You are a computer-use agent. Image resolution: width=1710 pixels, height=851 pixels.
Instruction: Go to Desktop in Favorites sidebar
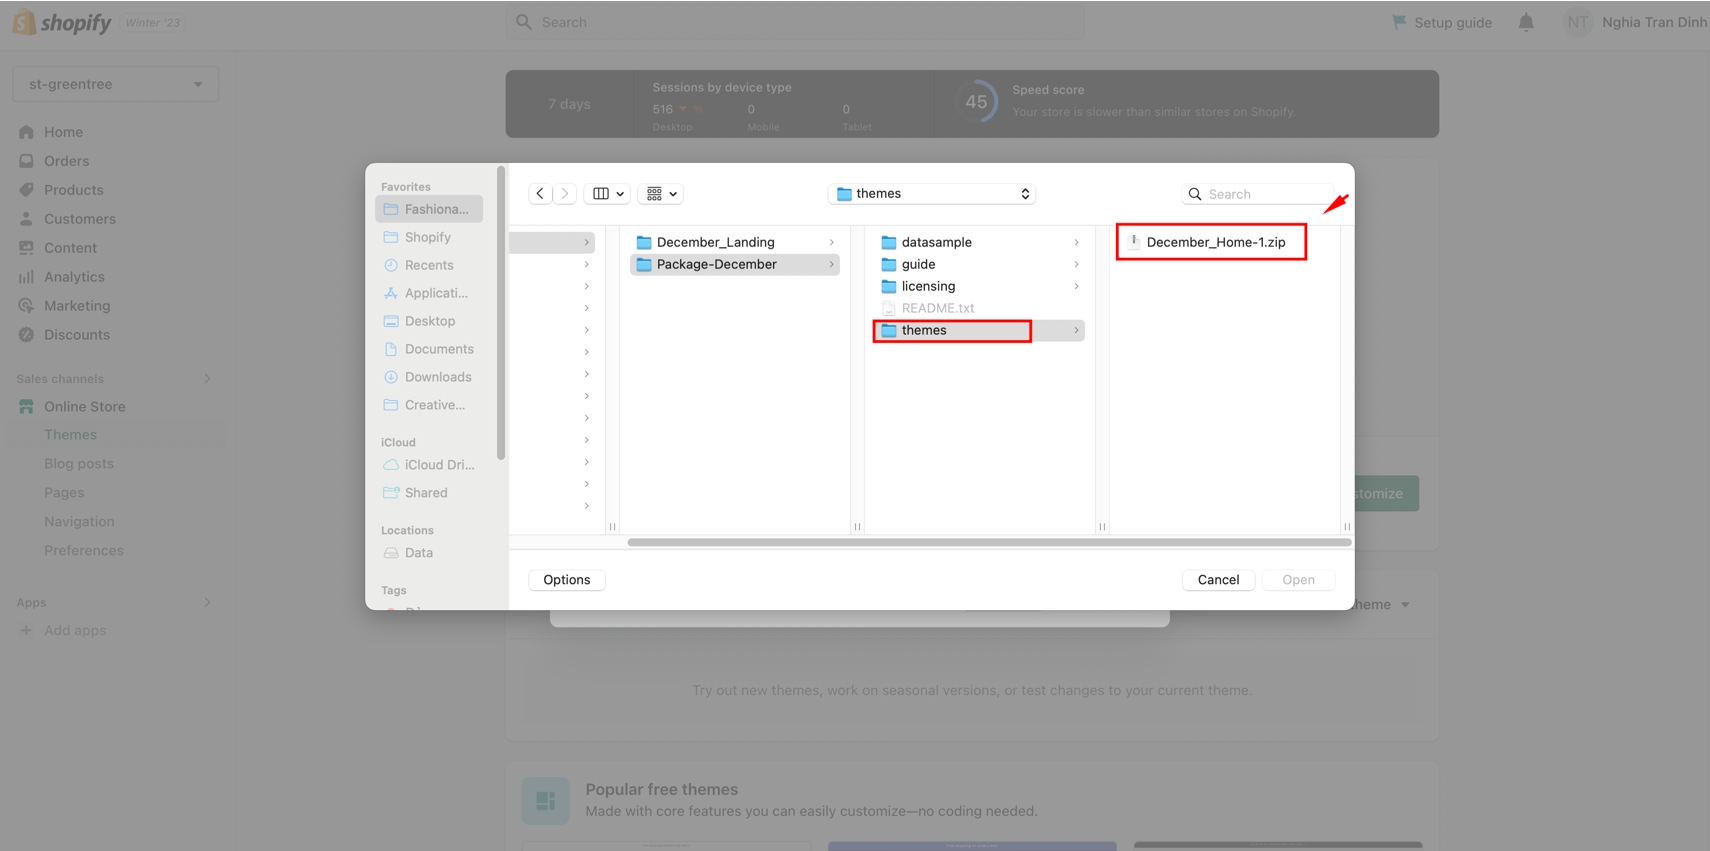(429, 321)
